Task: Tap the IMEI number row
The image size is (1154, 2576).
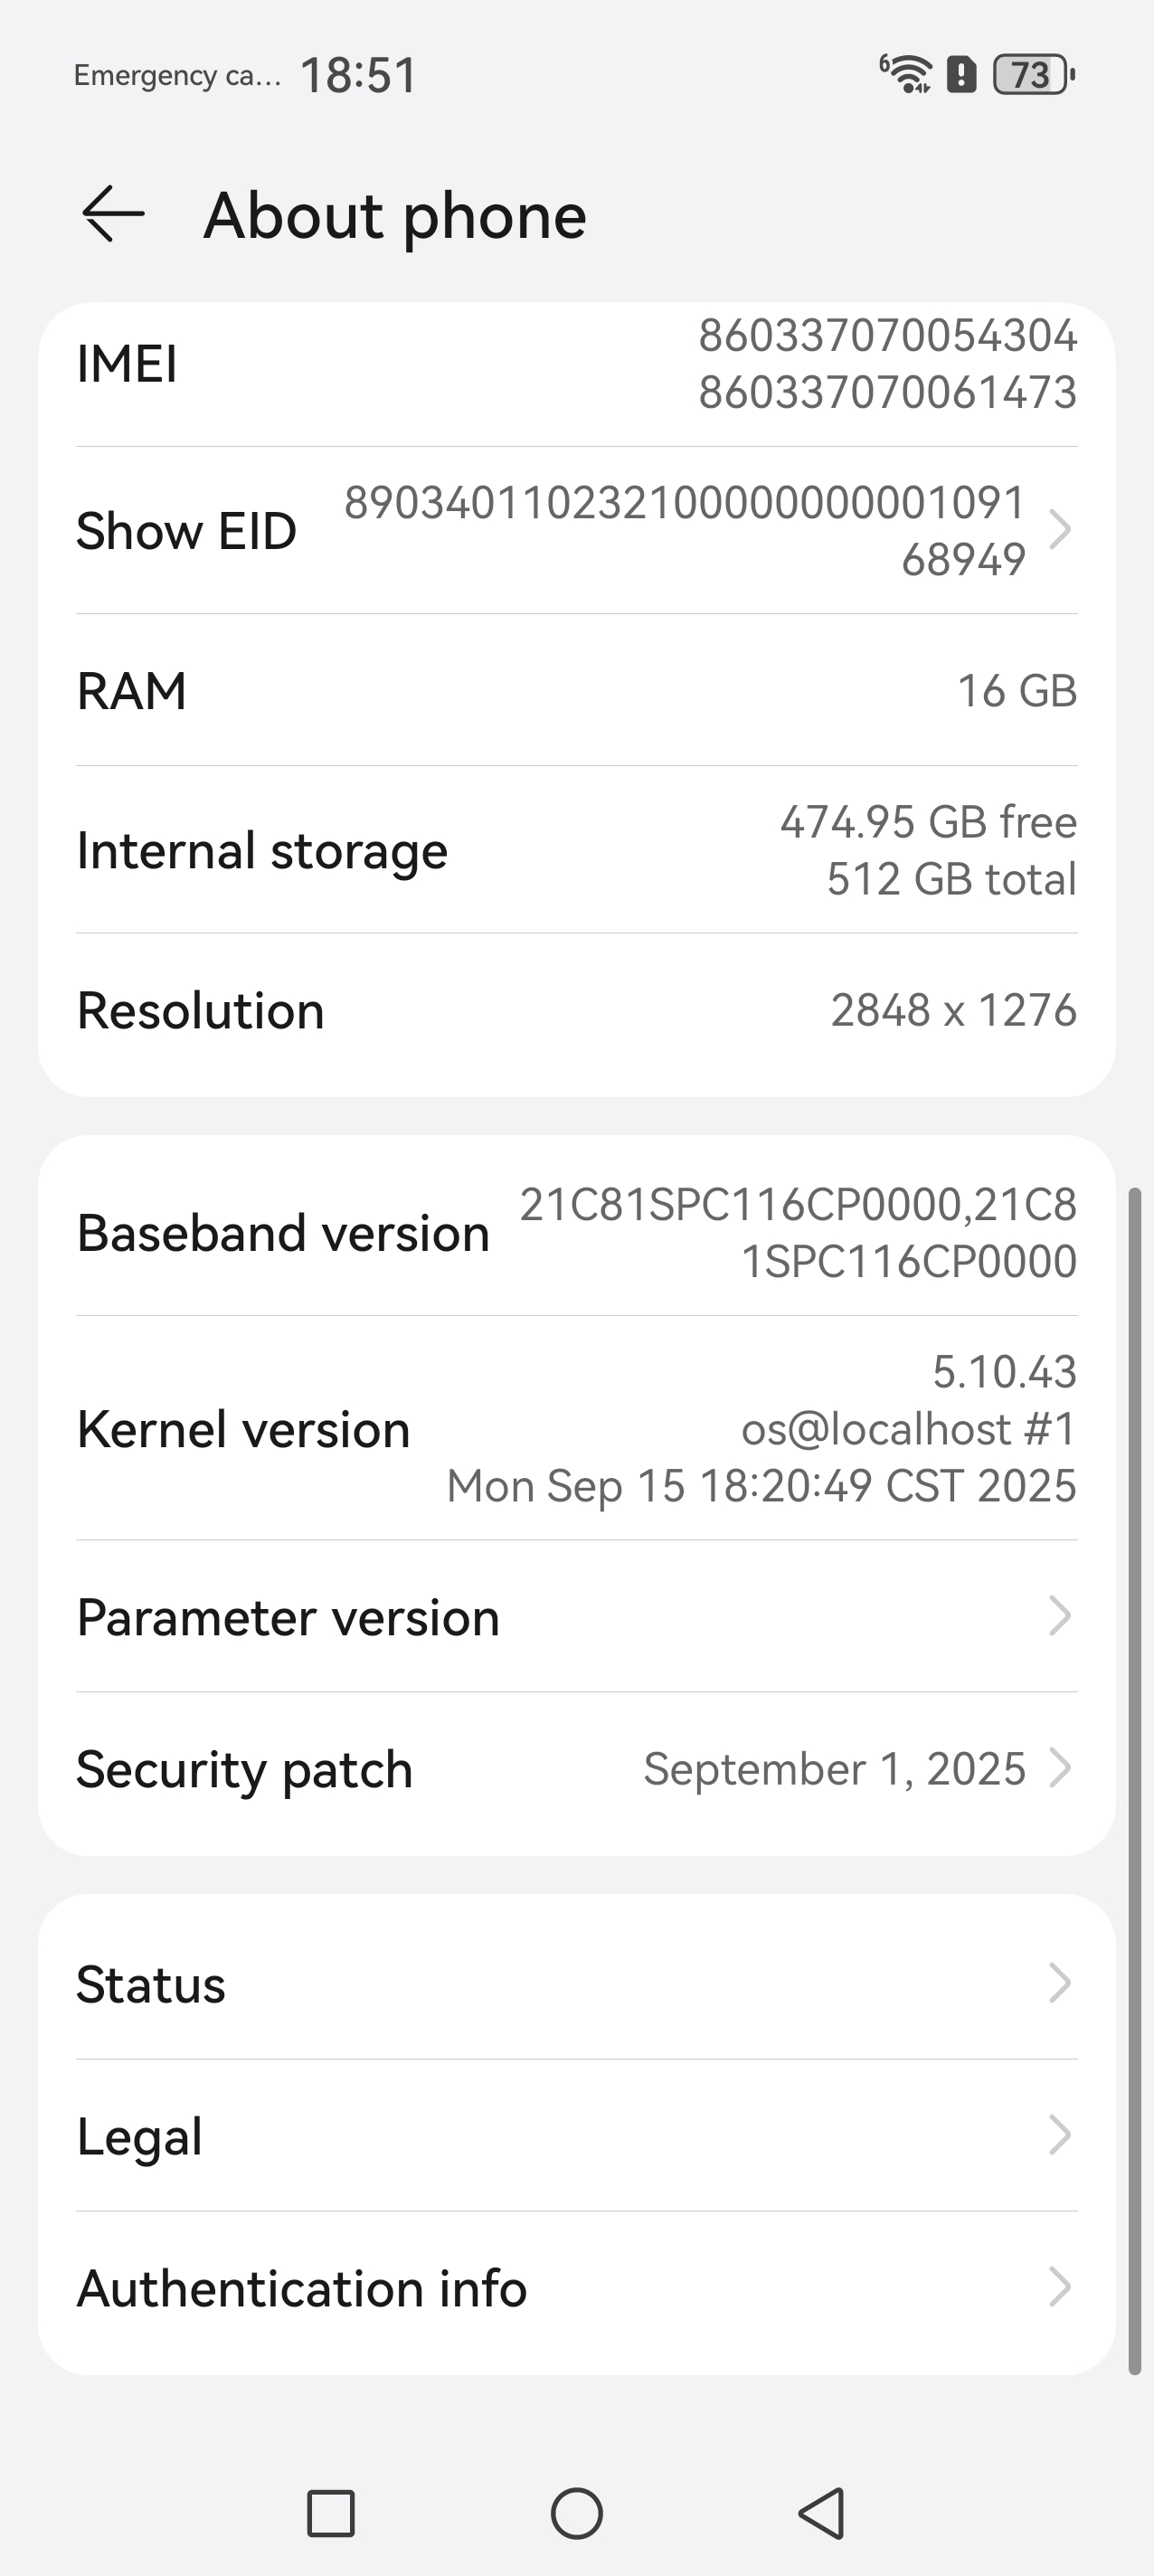Action: coord(576,364)
